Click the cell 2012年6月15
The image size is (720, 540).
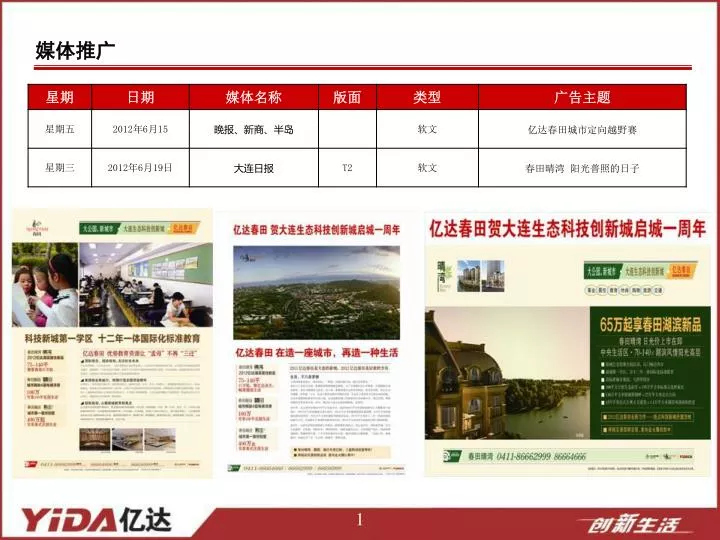pos(141,129)
